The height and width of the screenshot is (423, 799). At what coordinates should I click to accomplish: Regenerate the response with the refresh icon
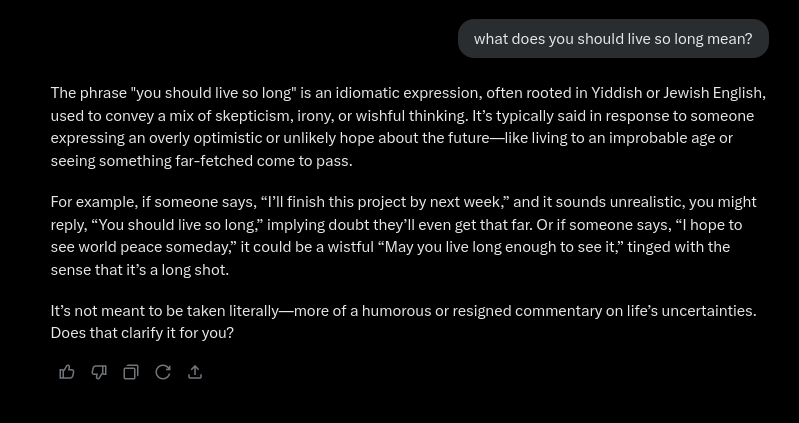(163, 373)
